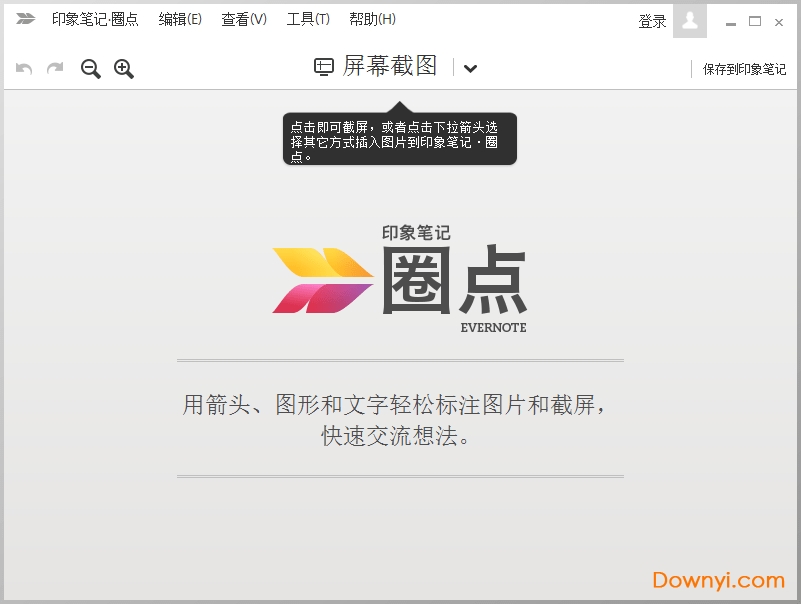Open the 编辑(E) menu

pyautogui.click(x=180, y=18)
